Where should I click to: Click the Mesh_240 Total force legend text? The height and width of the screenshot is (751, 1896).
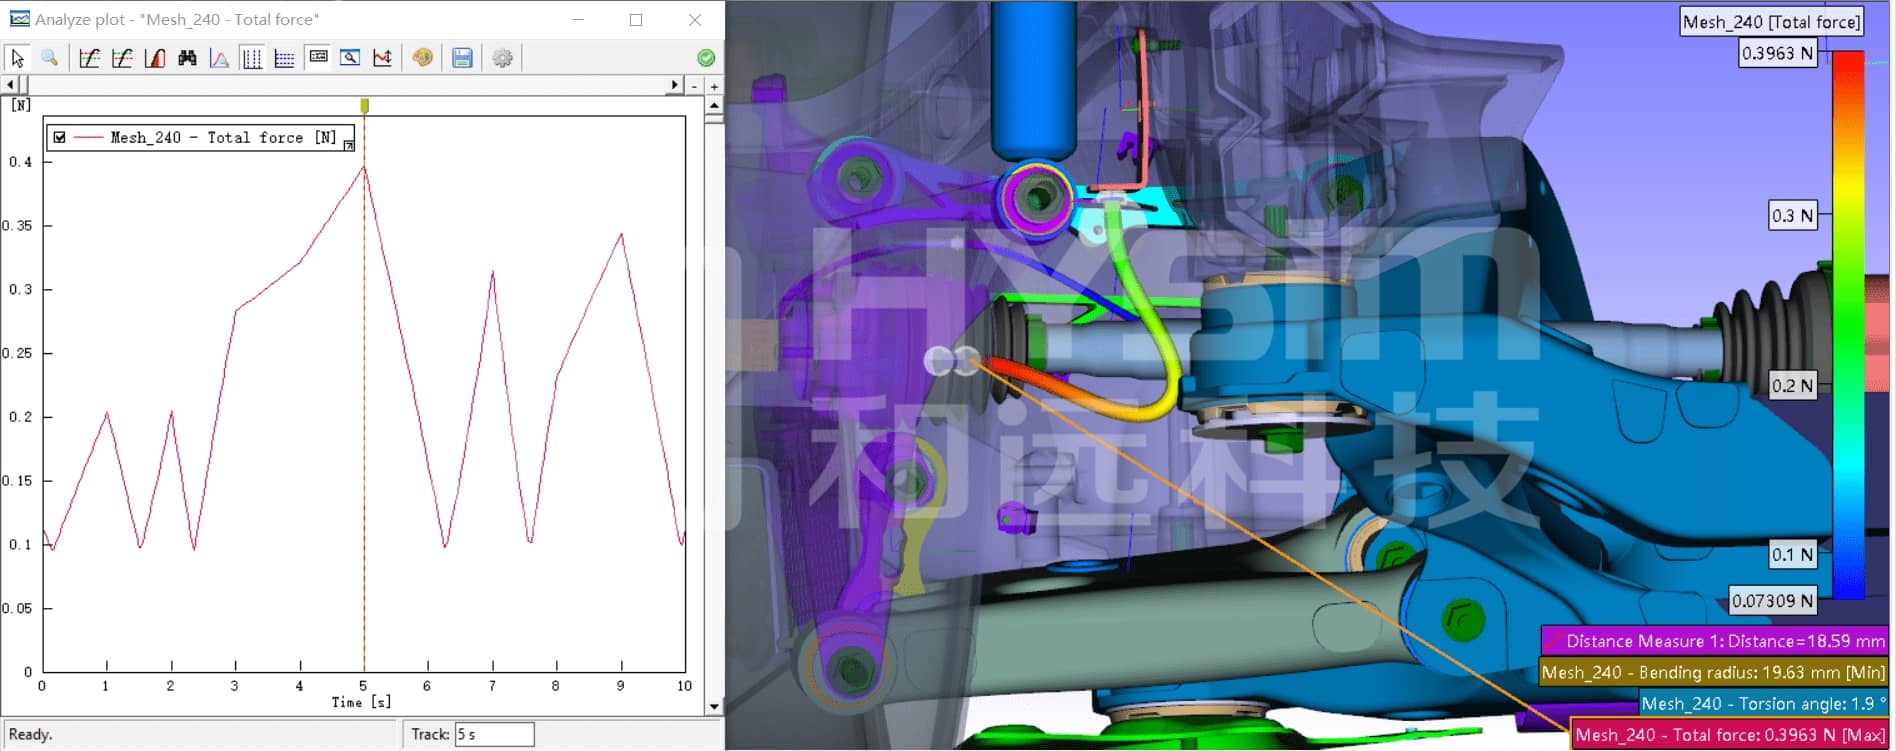pos(223,137)
